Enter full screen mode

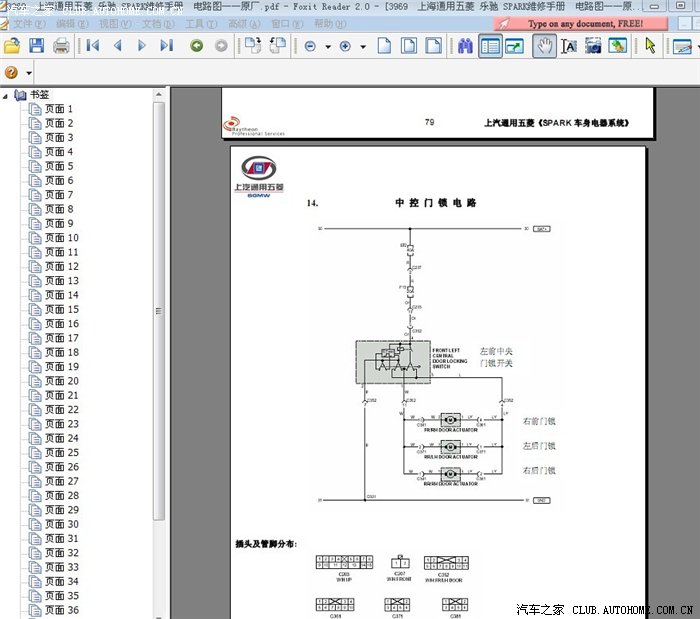tap(514, 46)
